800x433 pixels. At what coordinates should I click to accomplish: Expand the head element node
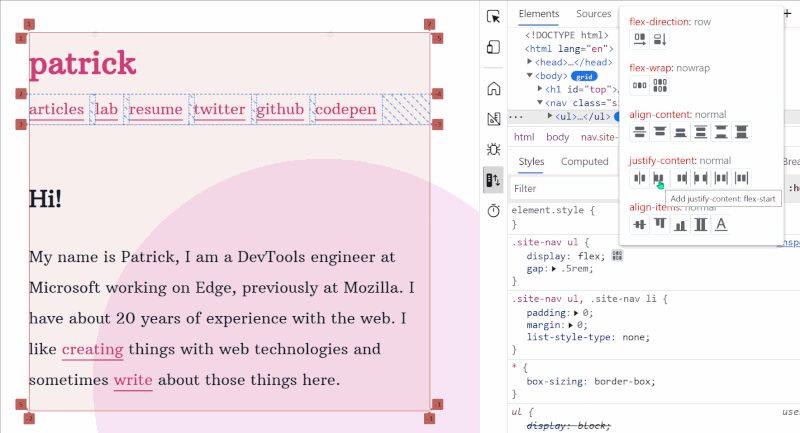pos(531,62)
